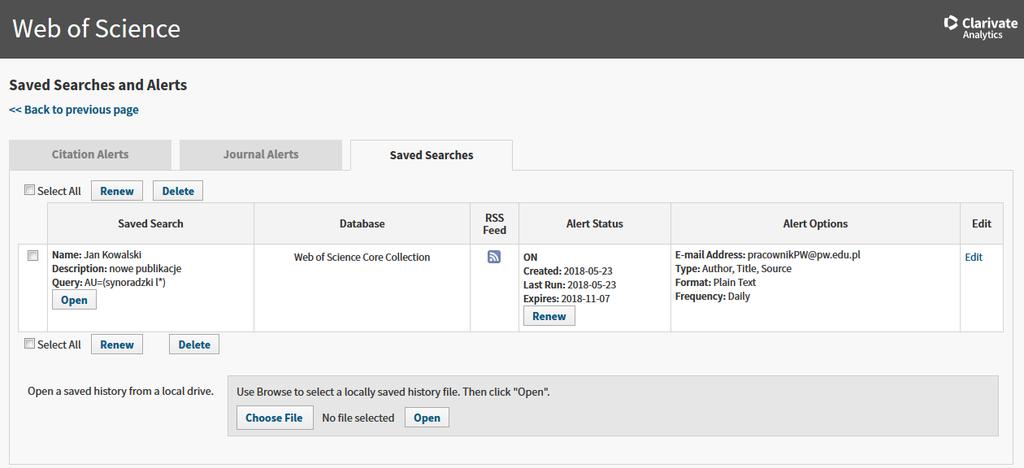Click Open next to No file selected
The height and width of the screenshot is (468, 1024).
pyautogui.click(x=427, y=418)
